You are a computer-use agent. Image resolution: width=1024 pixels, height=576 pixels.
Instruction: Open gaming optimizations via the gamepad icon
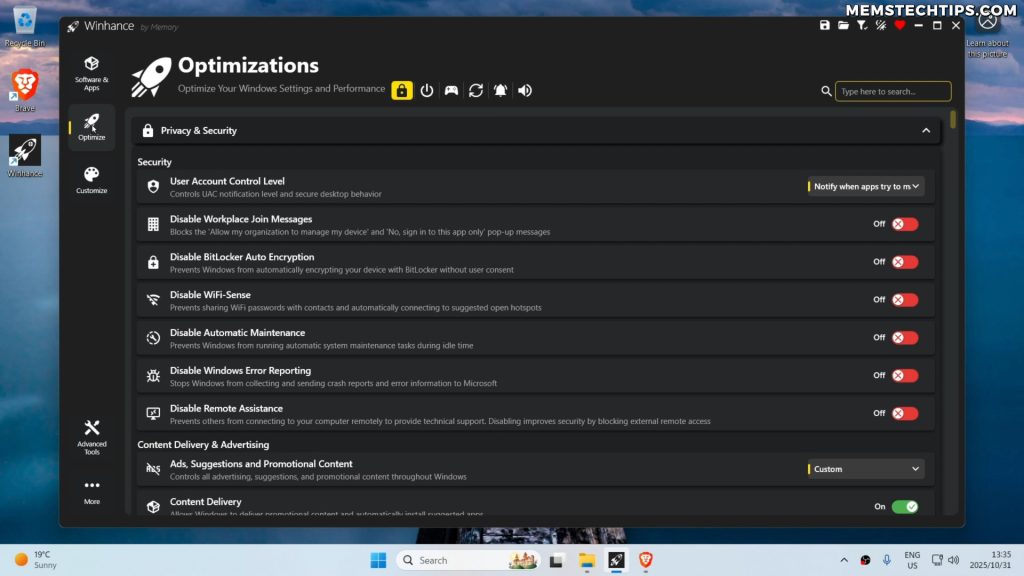tap(451, 90)
